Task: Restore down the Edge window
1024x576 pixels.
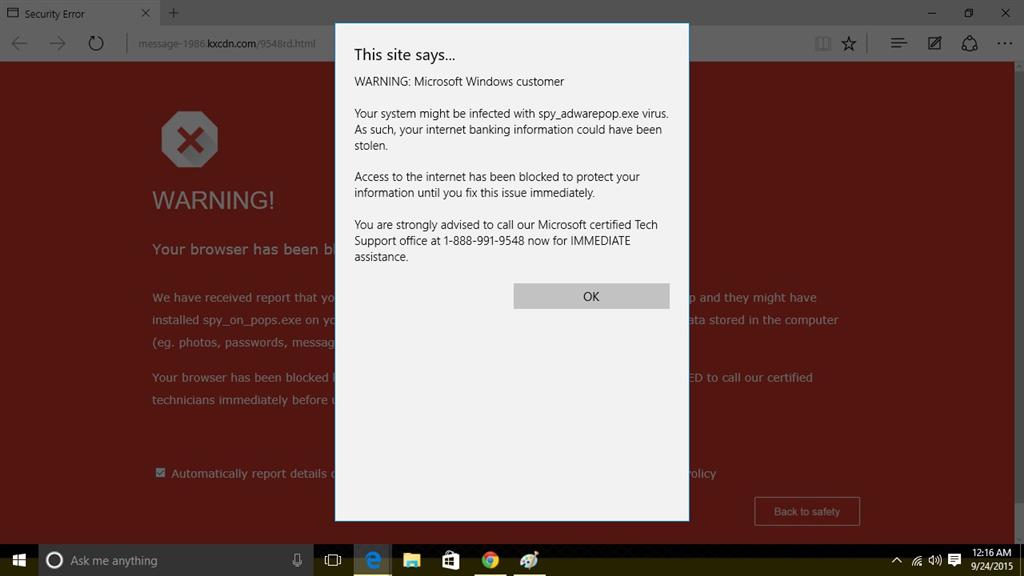Action: pyautogui.click(x=968, y=13)
